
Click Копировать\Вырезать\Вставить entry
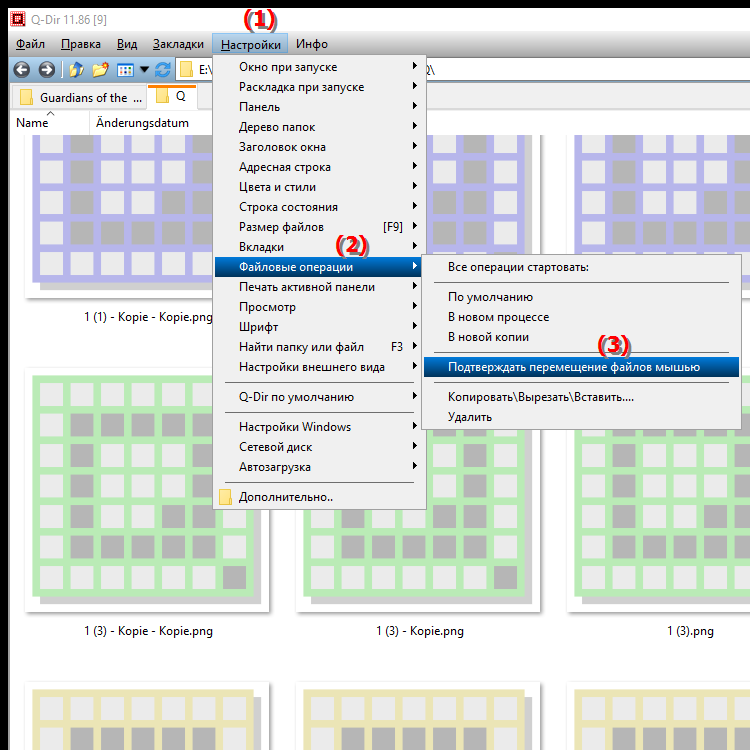540,397
